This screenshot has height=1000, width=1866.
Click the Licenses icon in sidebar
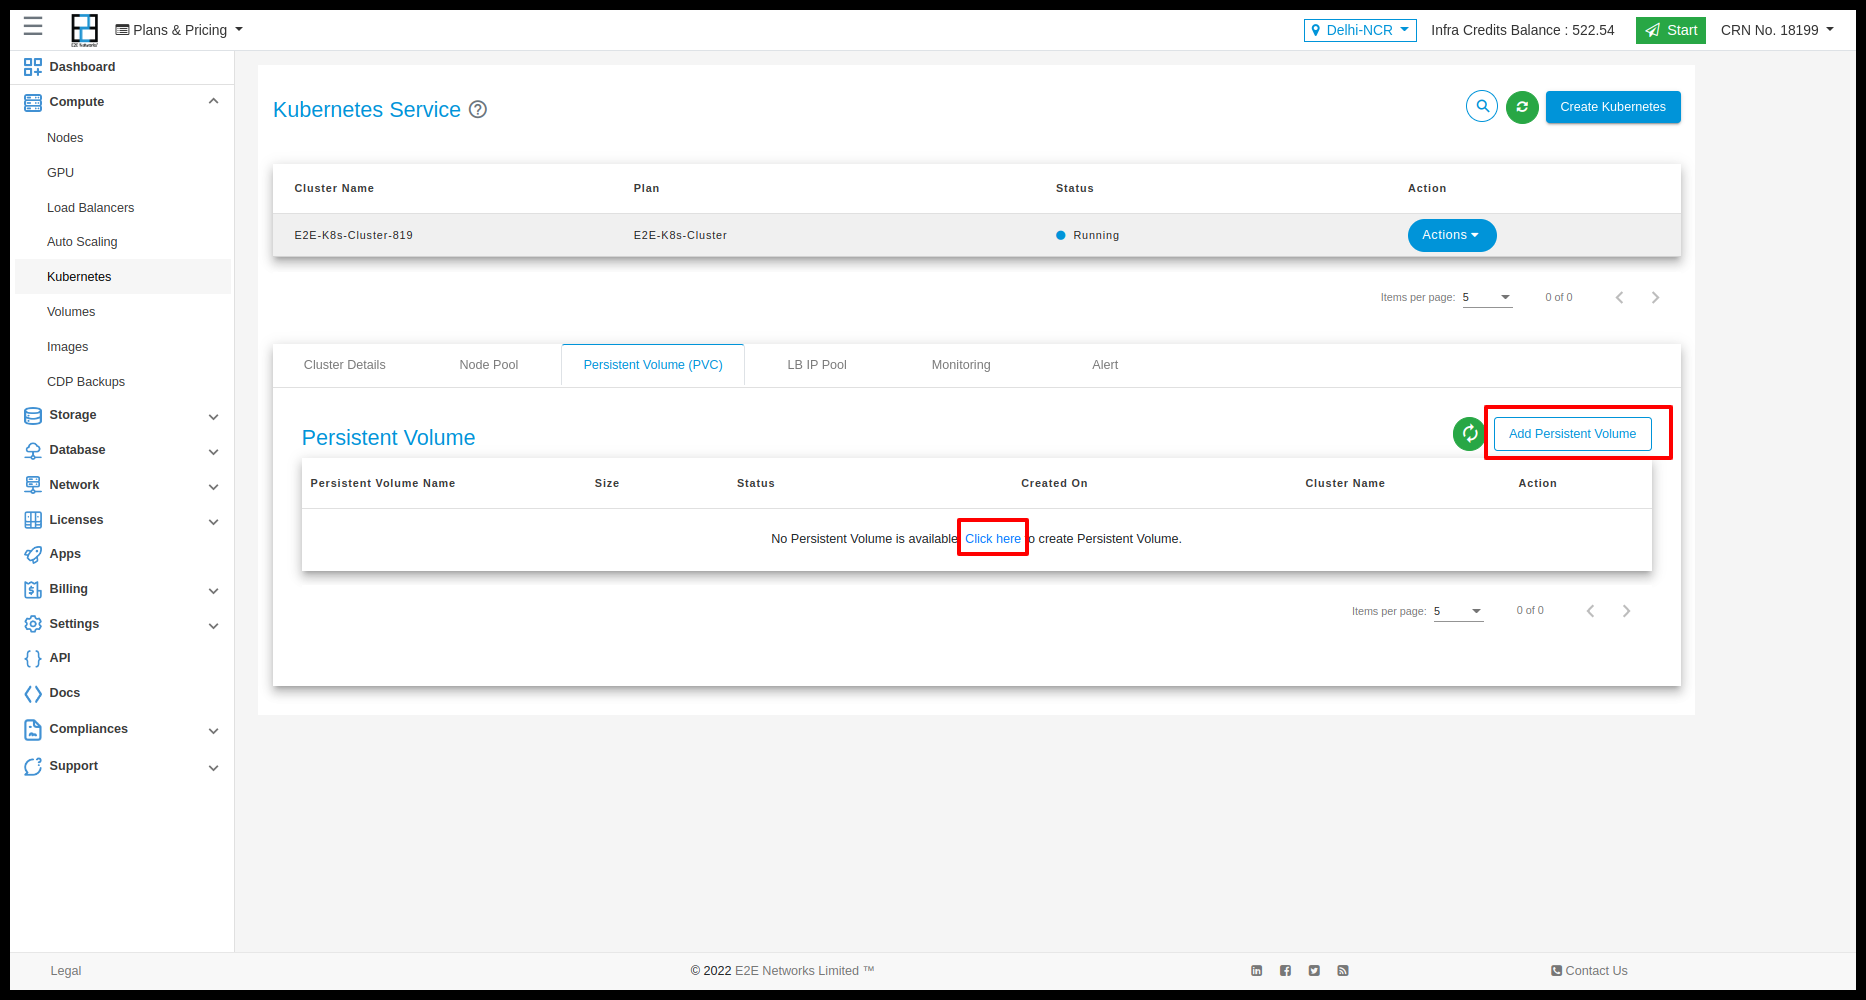coord(33,520)
